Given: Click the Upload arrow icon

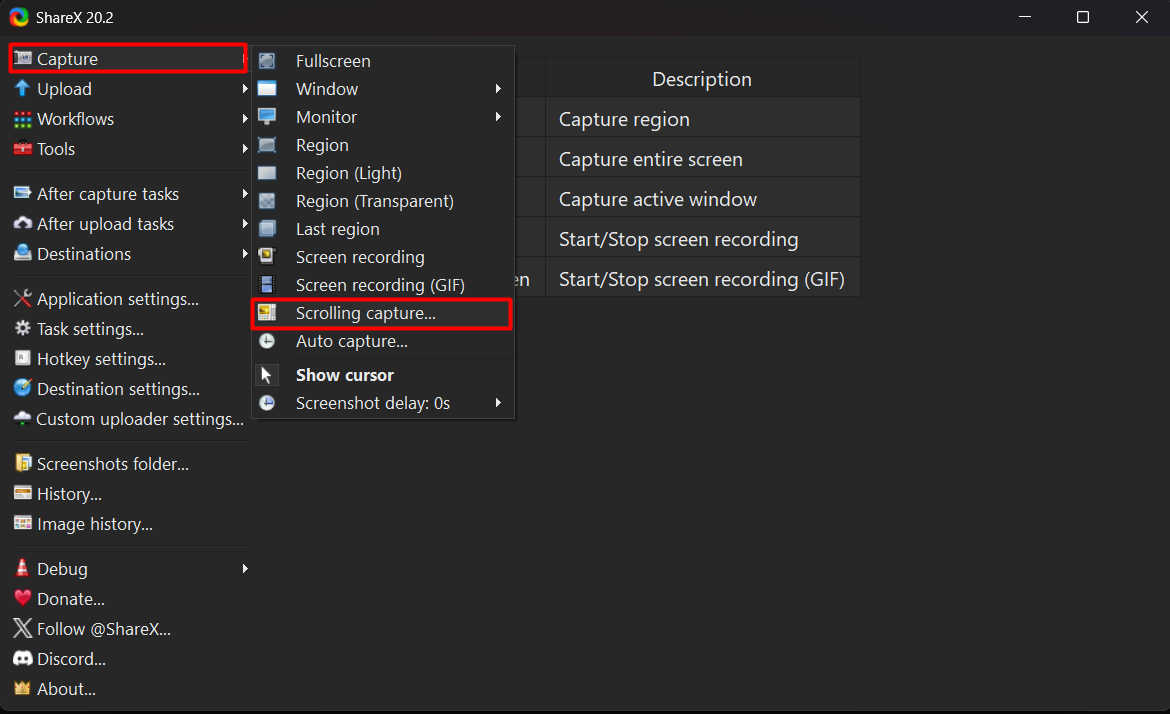Looking at the screenshot, I should (x=22, y=88).
